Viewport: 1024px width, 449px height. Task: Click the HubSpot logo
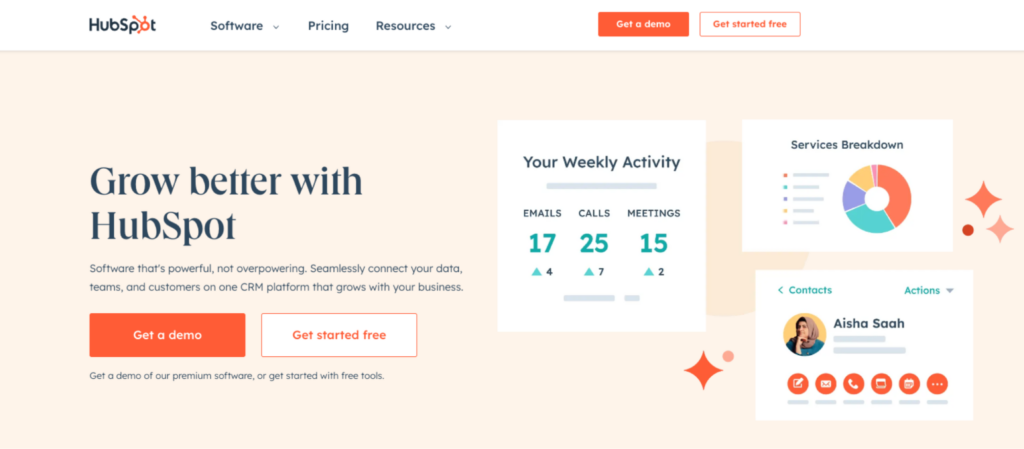click(x=123, y=26)
